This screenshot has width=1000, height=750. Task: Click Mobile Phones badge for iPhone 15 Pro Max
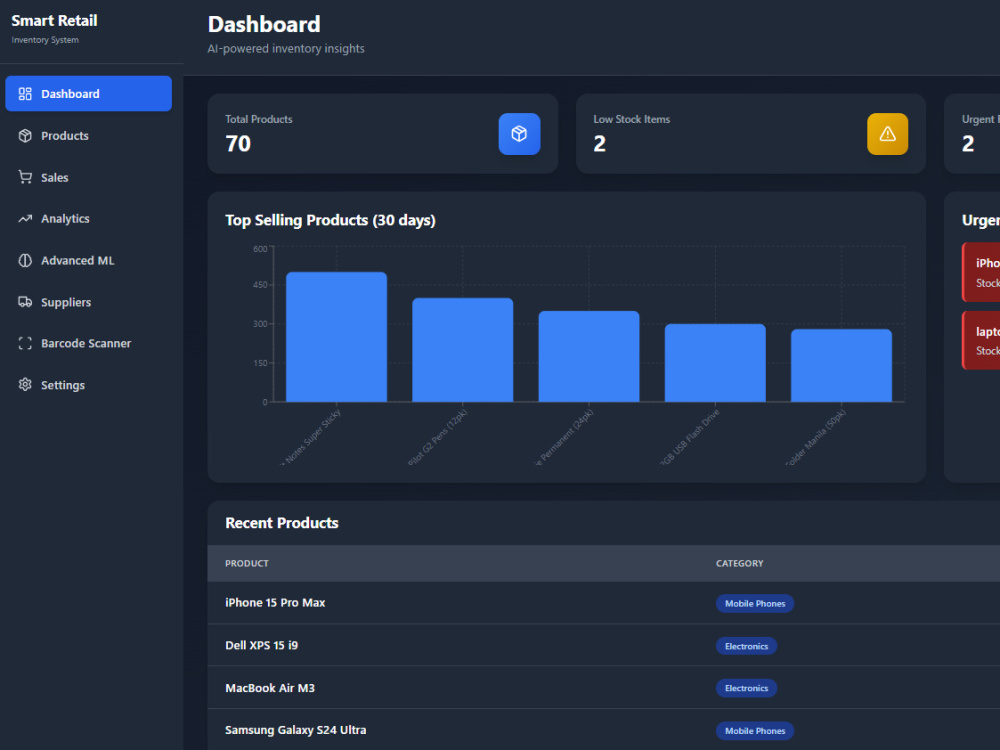754,603
